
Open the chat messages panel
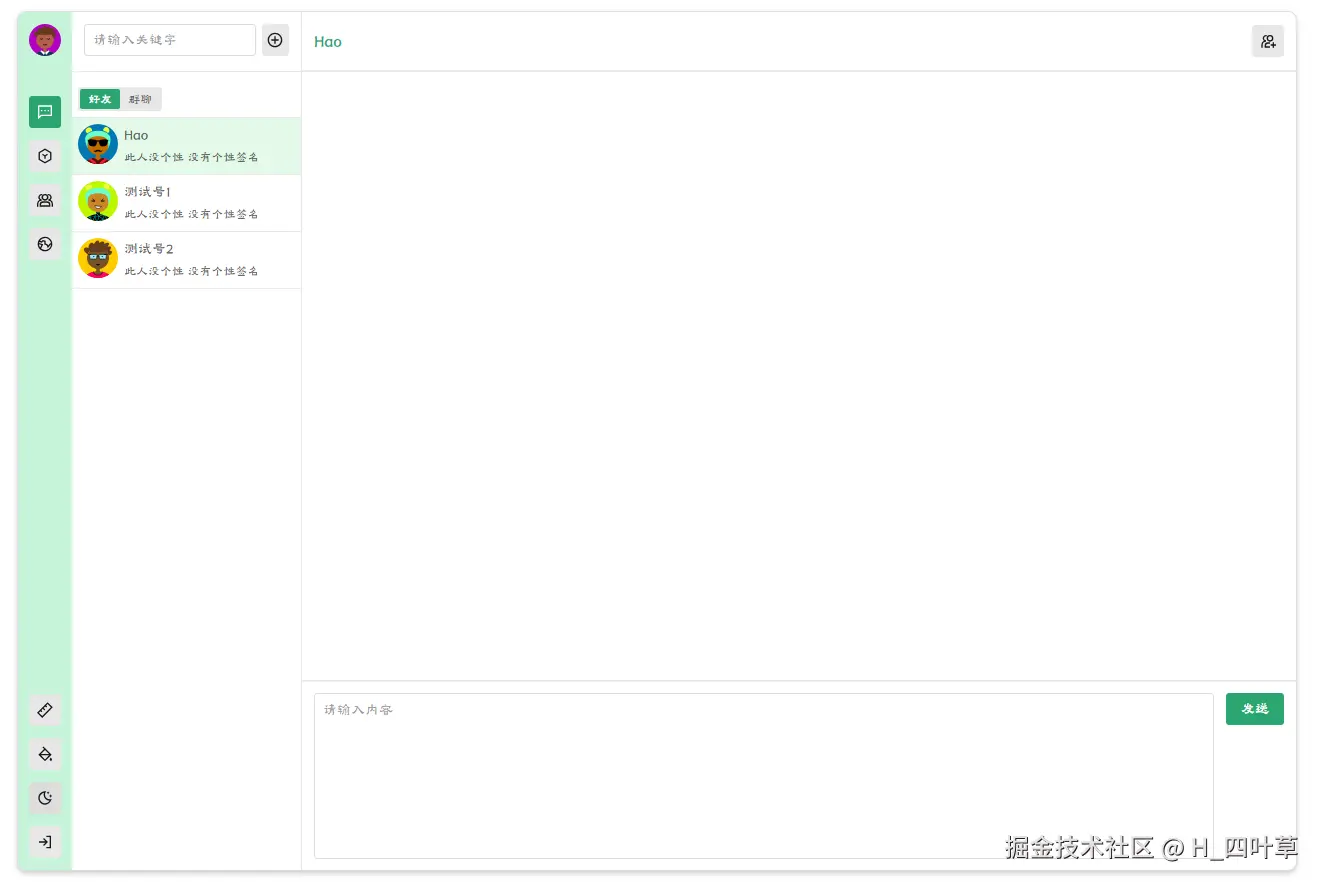pyautogui.click(x=44, y=112)
